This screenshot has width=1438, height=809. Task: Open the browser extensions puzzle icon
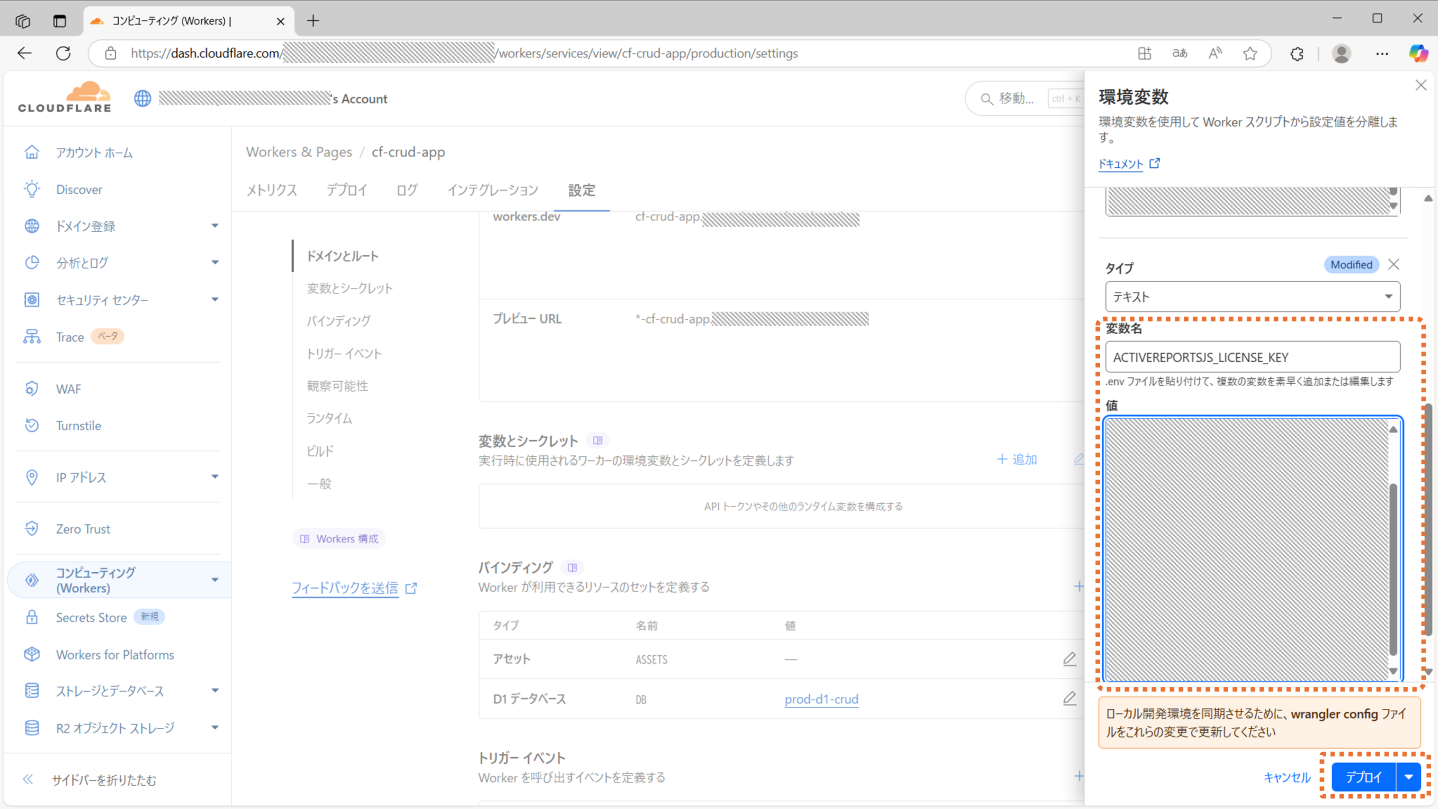tap(1297, 53)
